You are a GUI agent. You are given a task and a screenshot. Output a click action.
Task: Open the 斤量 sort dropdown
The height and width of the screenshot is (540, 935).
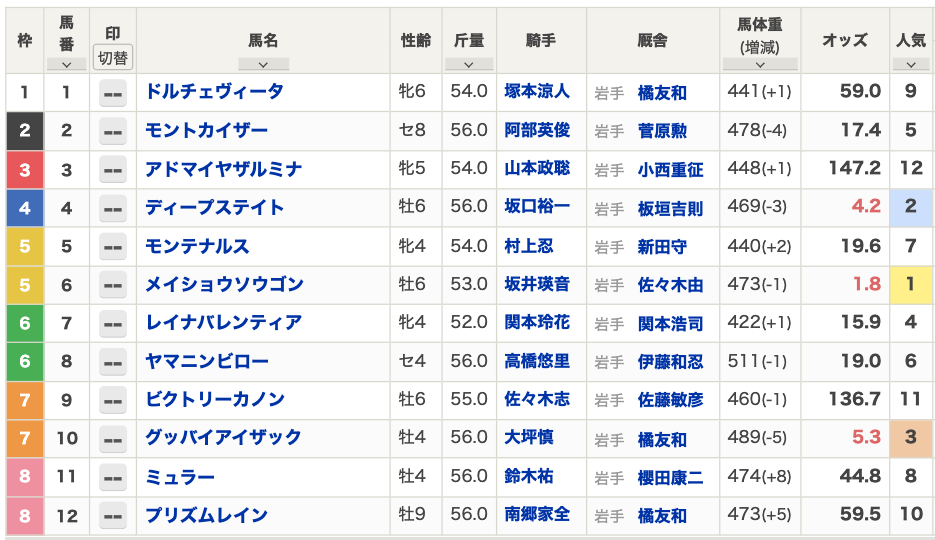coord(469,64)
